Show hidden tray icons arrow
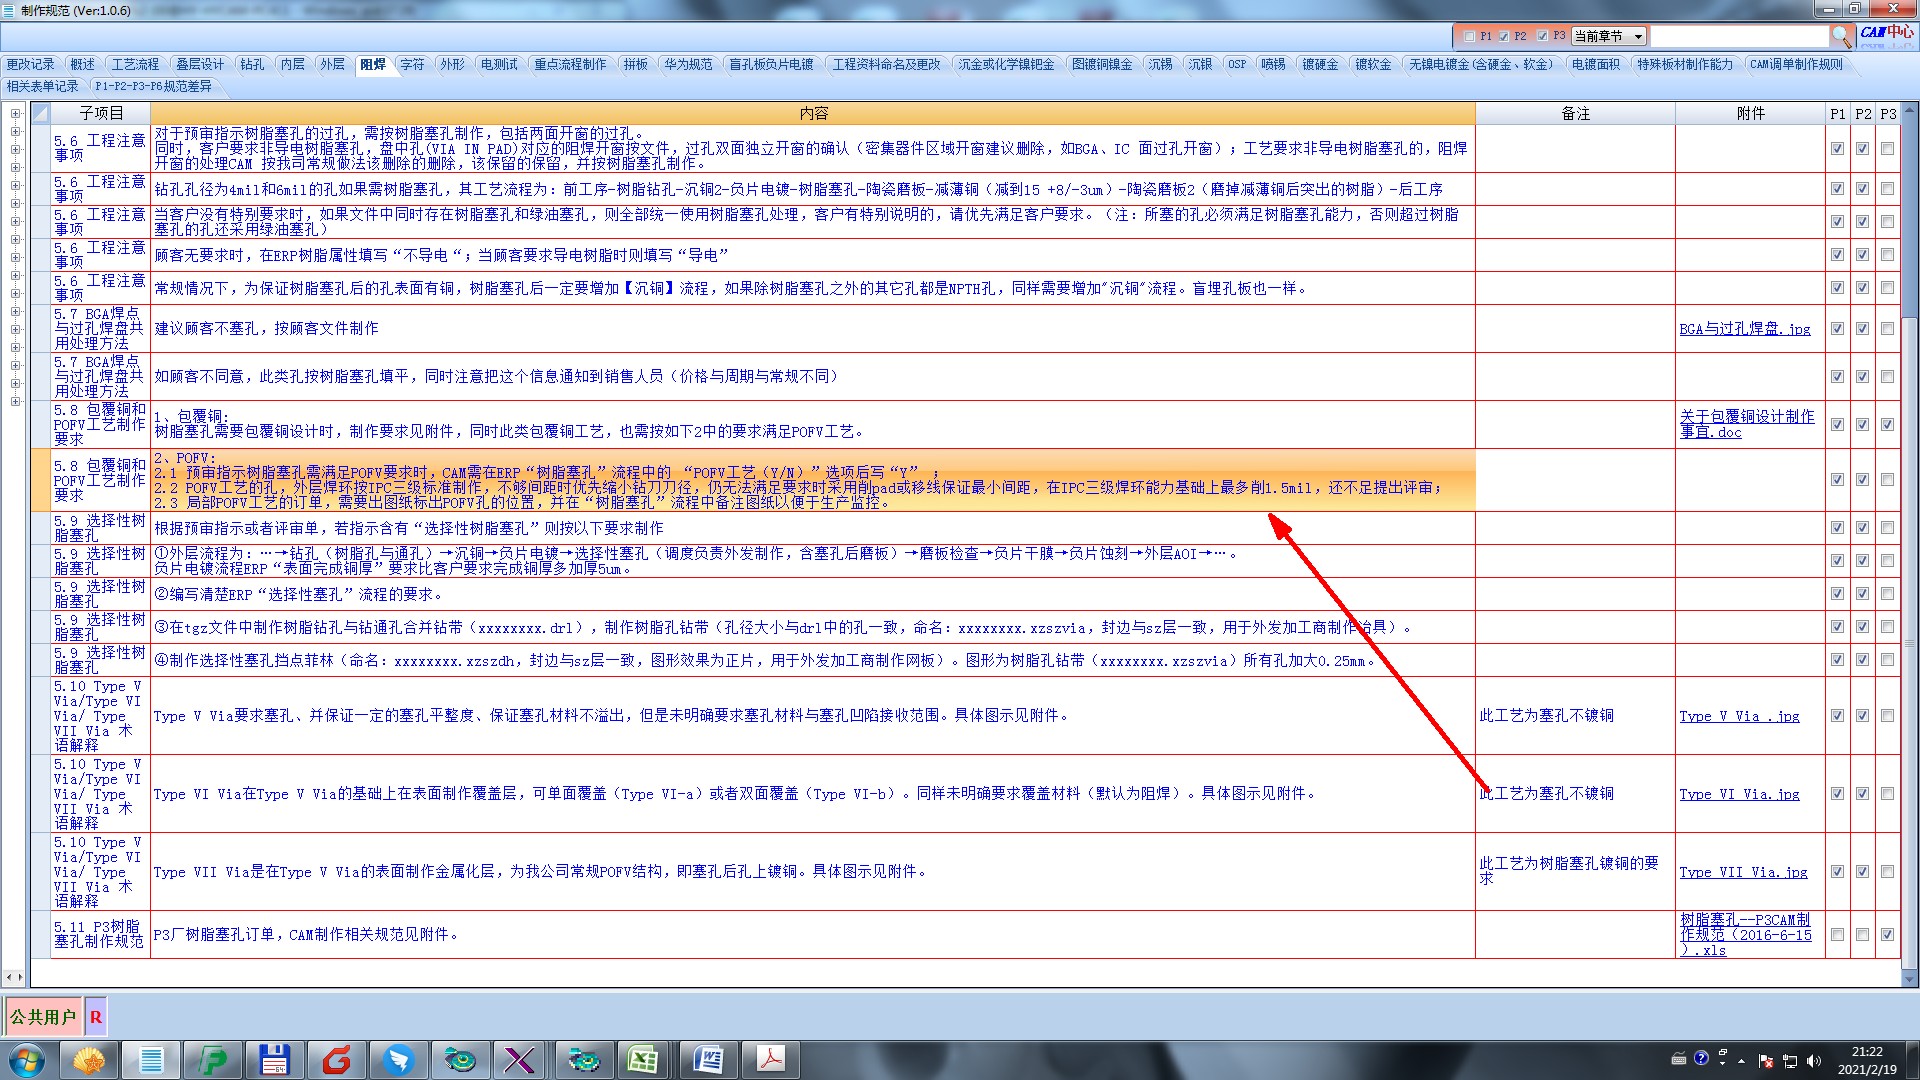 tap(1741, 1061)
